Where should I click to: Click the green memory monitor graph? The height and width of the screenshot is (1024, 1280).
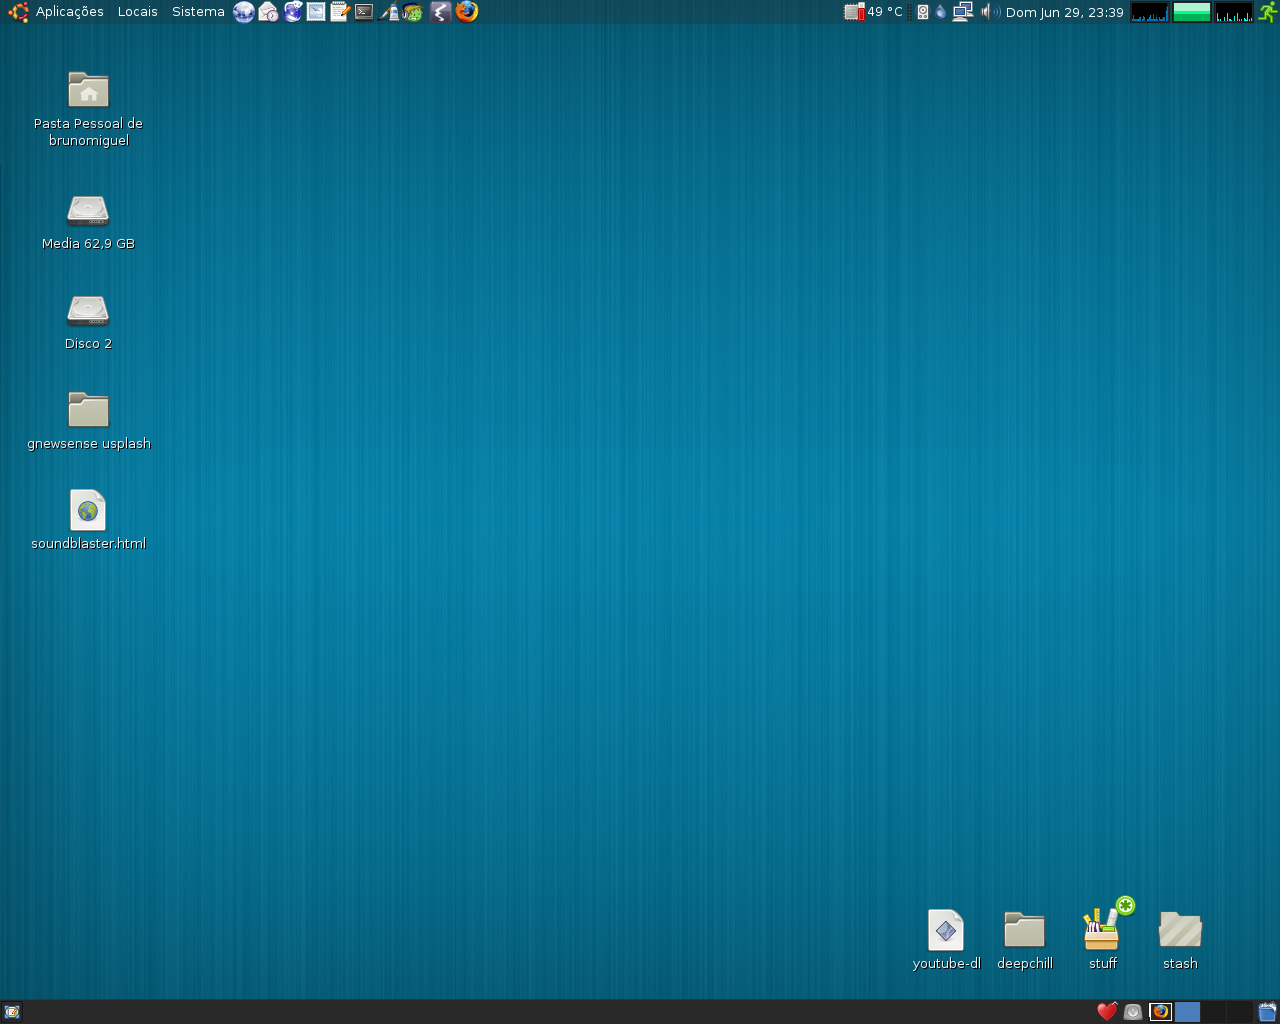pyautogui.click(x=1191, y=12)
